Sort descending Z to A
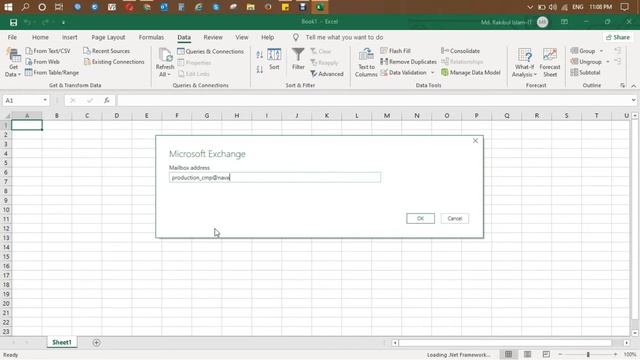 point(260,69)
